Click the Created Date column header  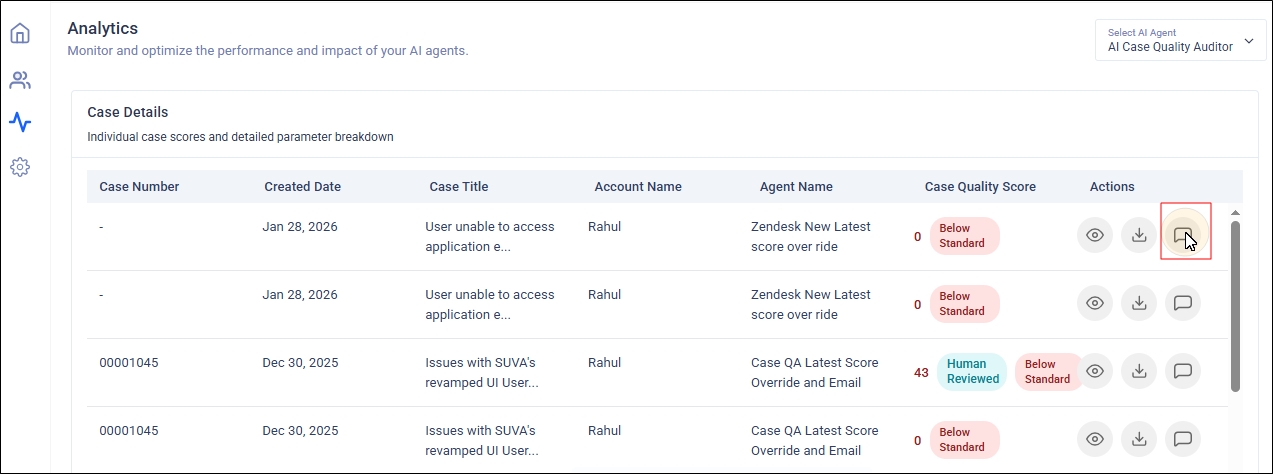(302, 187)
